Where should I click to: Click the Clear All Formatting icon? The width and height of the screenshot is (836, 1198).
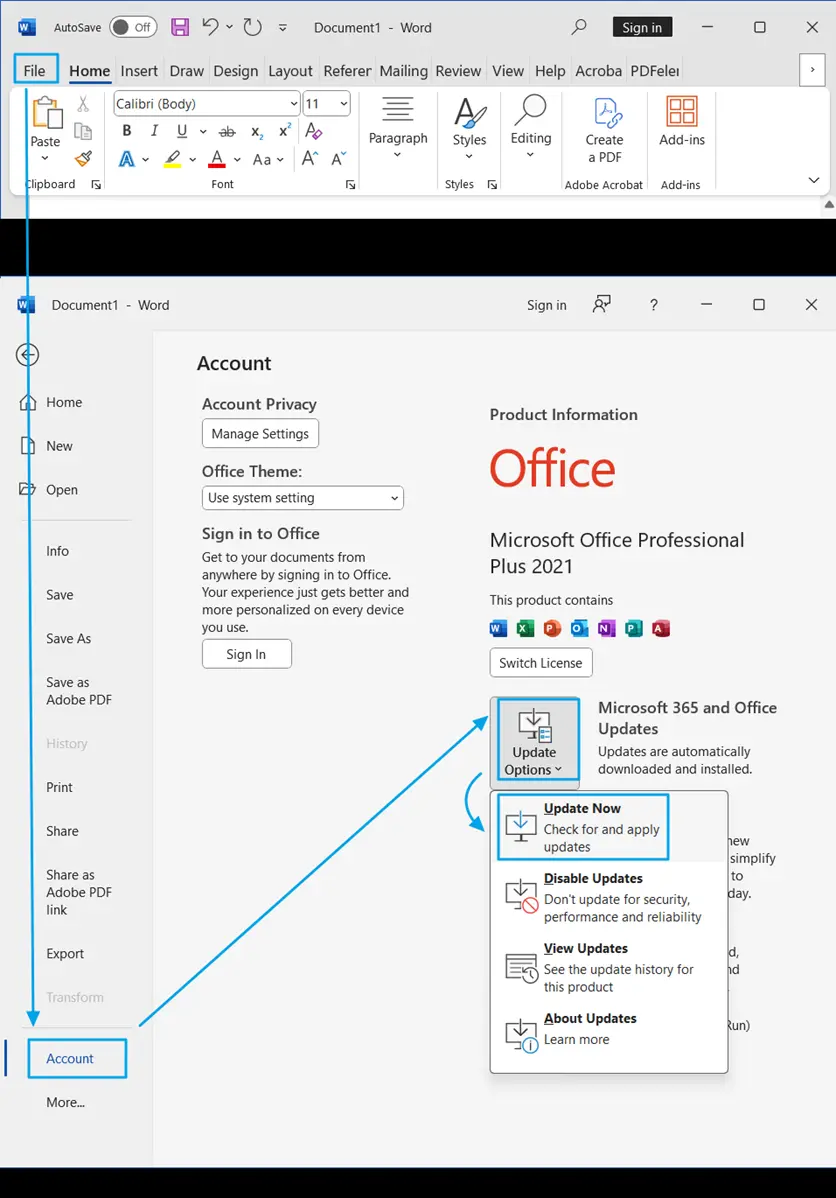click(x=313, y=131)
